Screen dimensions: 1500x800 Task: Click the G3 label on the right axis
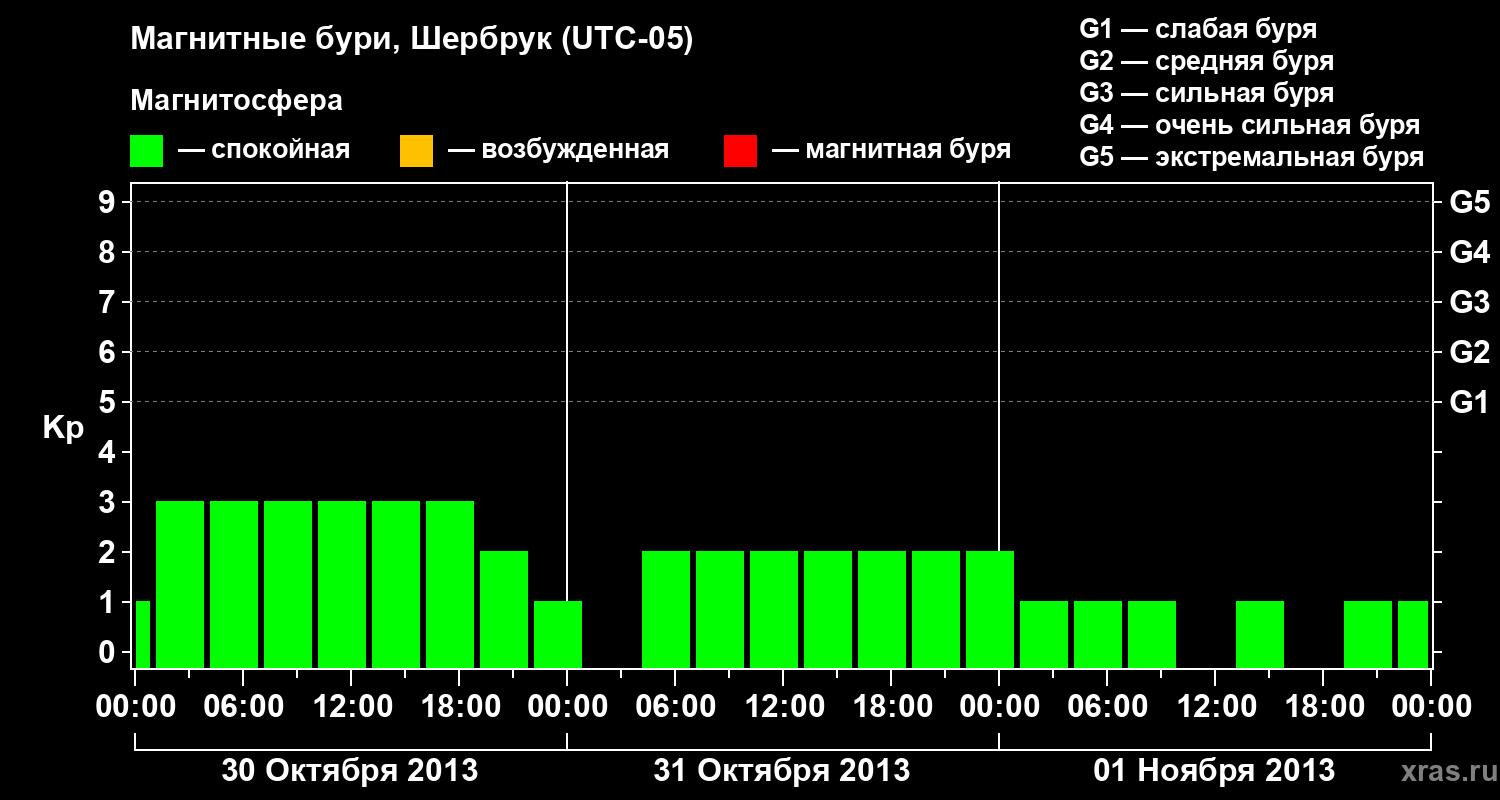1469,302
